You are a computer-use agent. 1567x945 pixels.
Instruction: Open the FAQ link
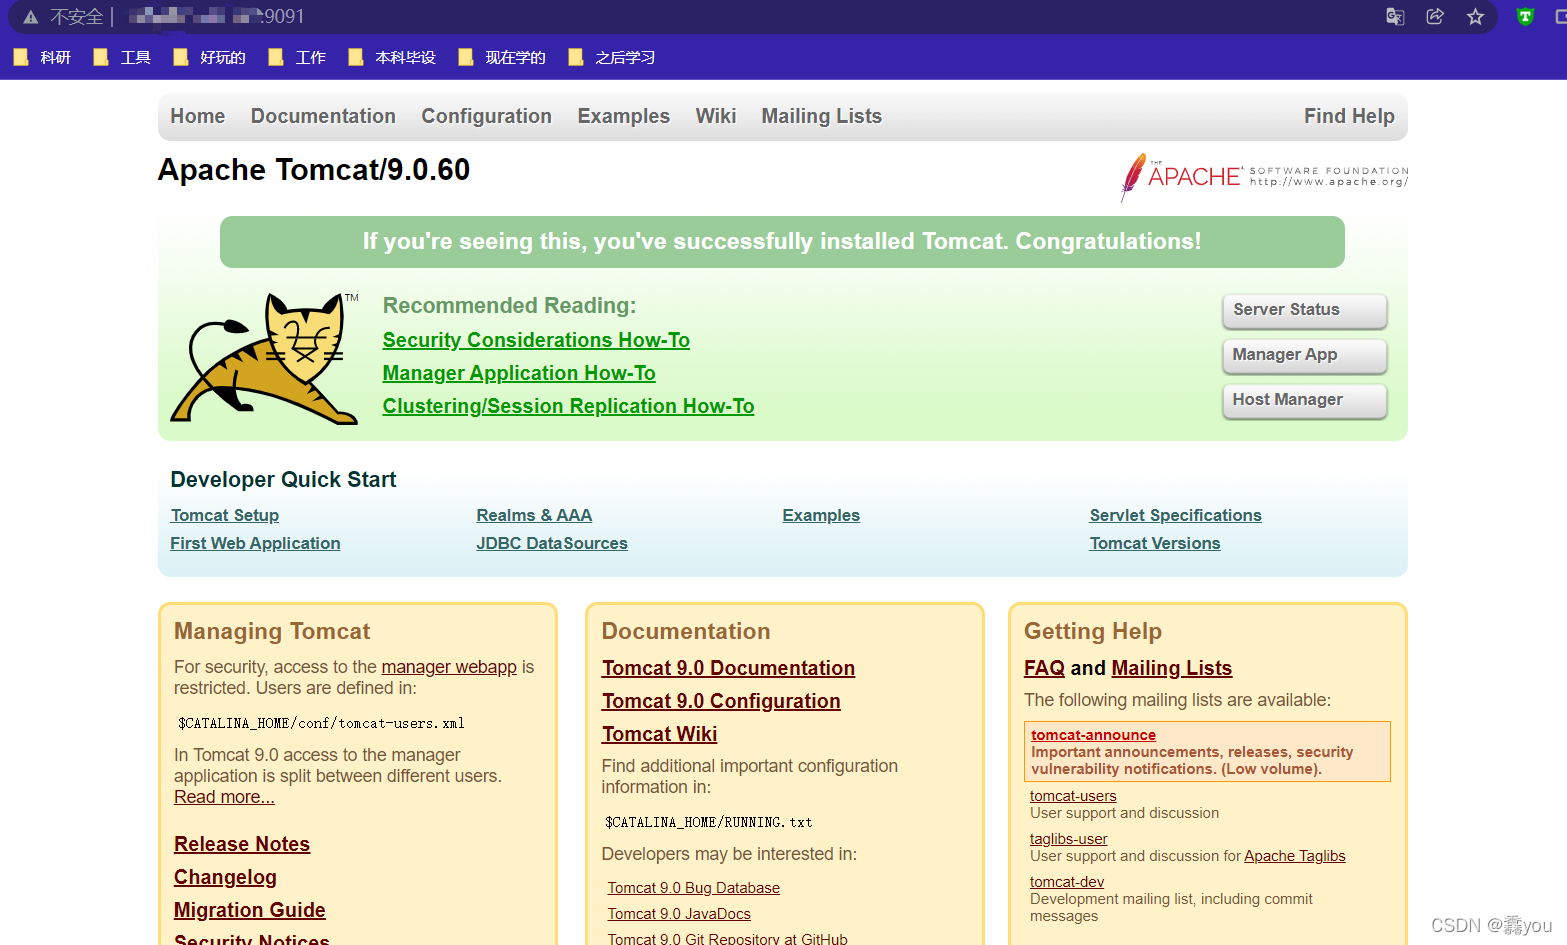click(x=1044, y=668)
